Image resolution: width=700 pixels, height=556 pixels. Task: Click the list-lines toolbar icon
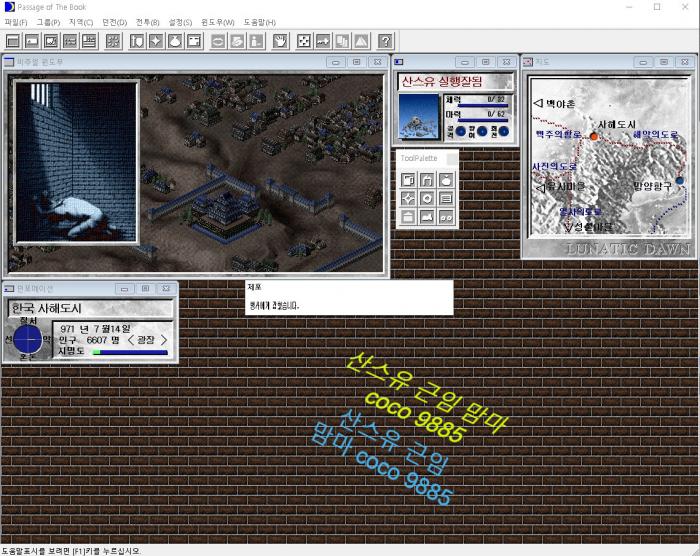pyautogui.click(x=89, y=41)
